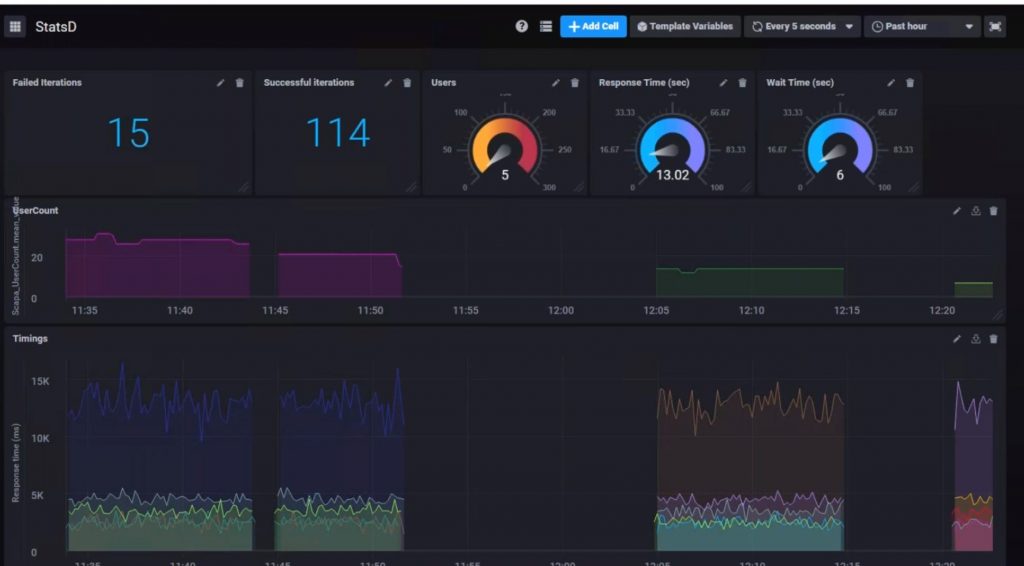Screen dimensions: 1024x566
Task: Delete the Failed Iterations cell
Action: point(240,83)
